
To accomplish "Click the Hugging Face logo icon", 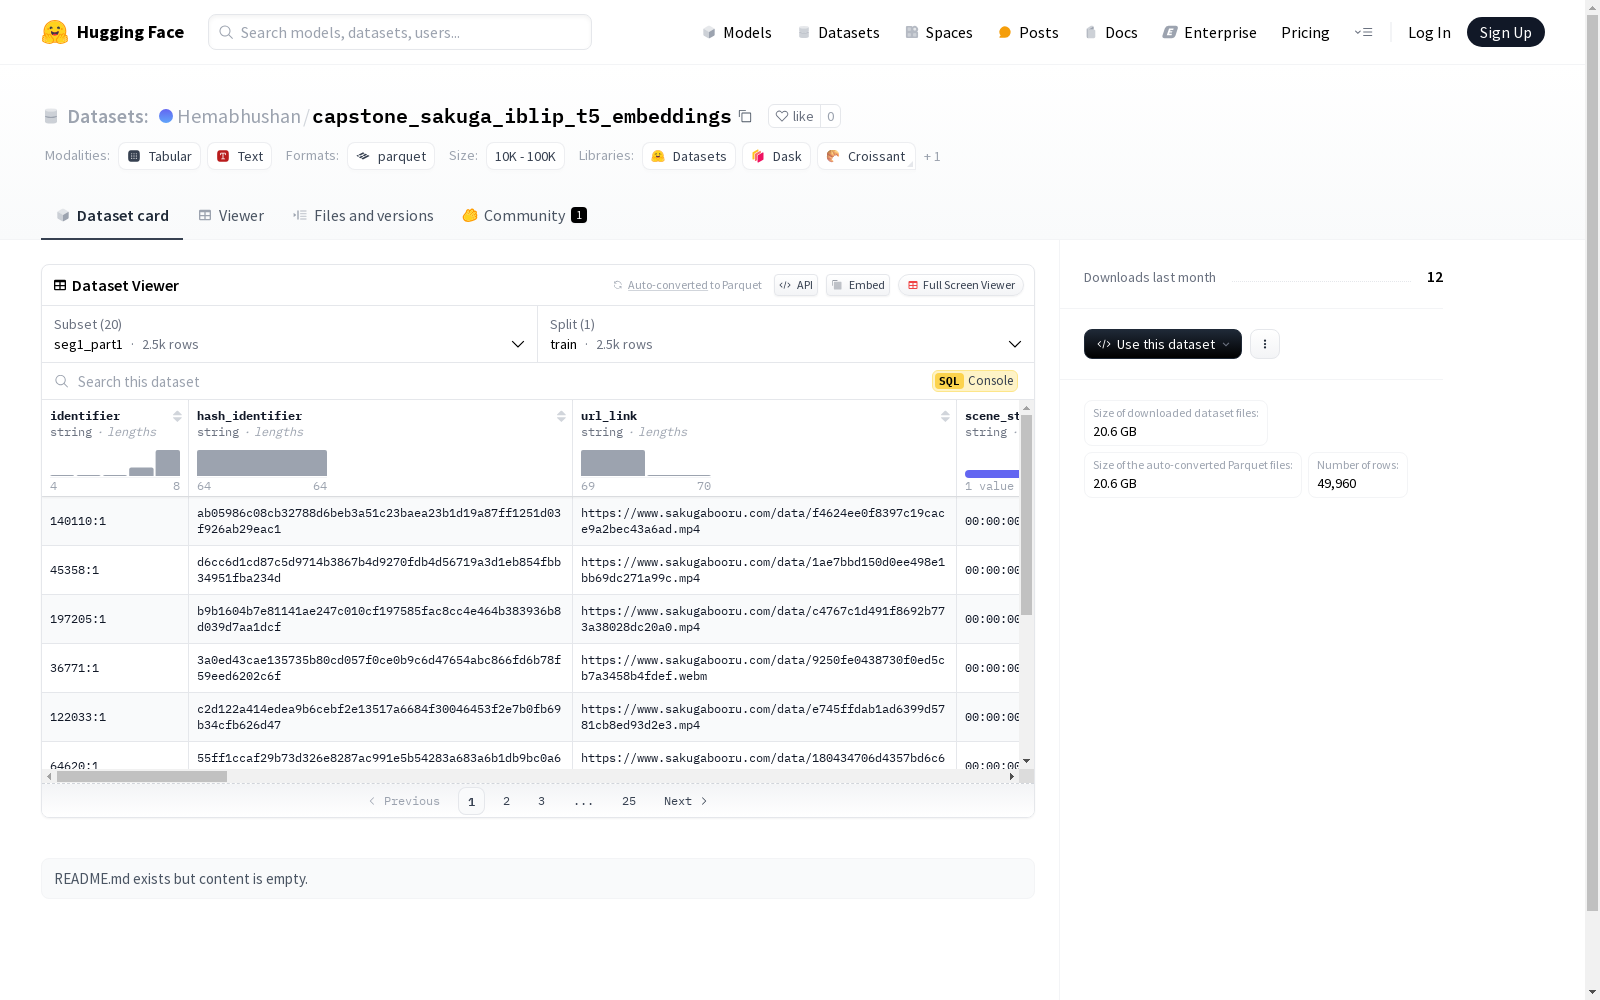I will click(x=55, y=32).
